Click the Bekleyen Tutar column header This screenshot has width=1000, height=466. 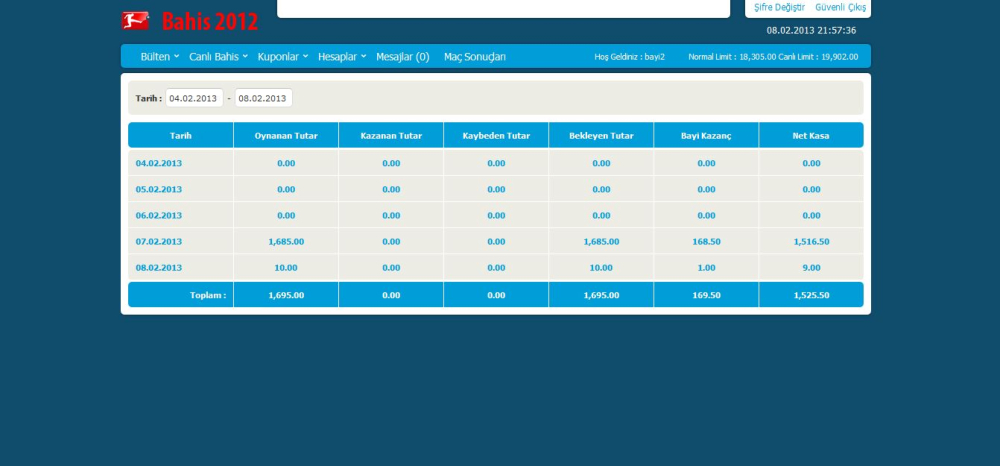(601, 135)
